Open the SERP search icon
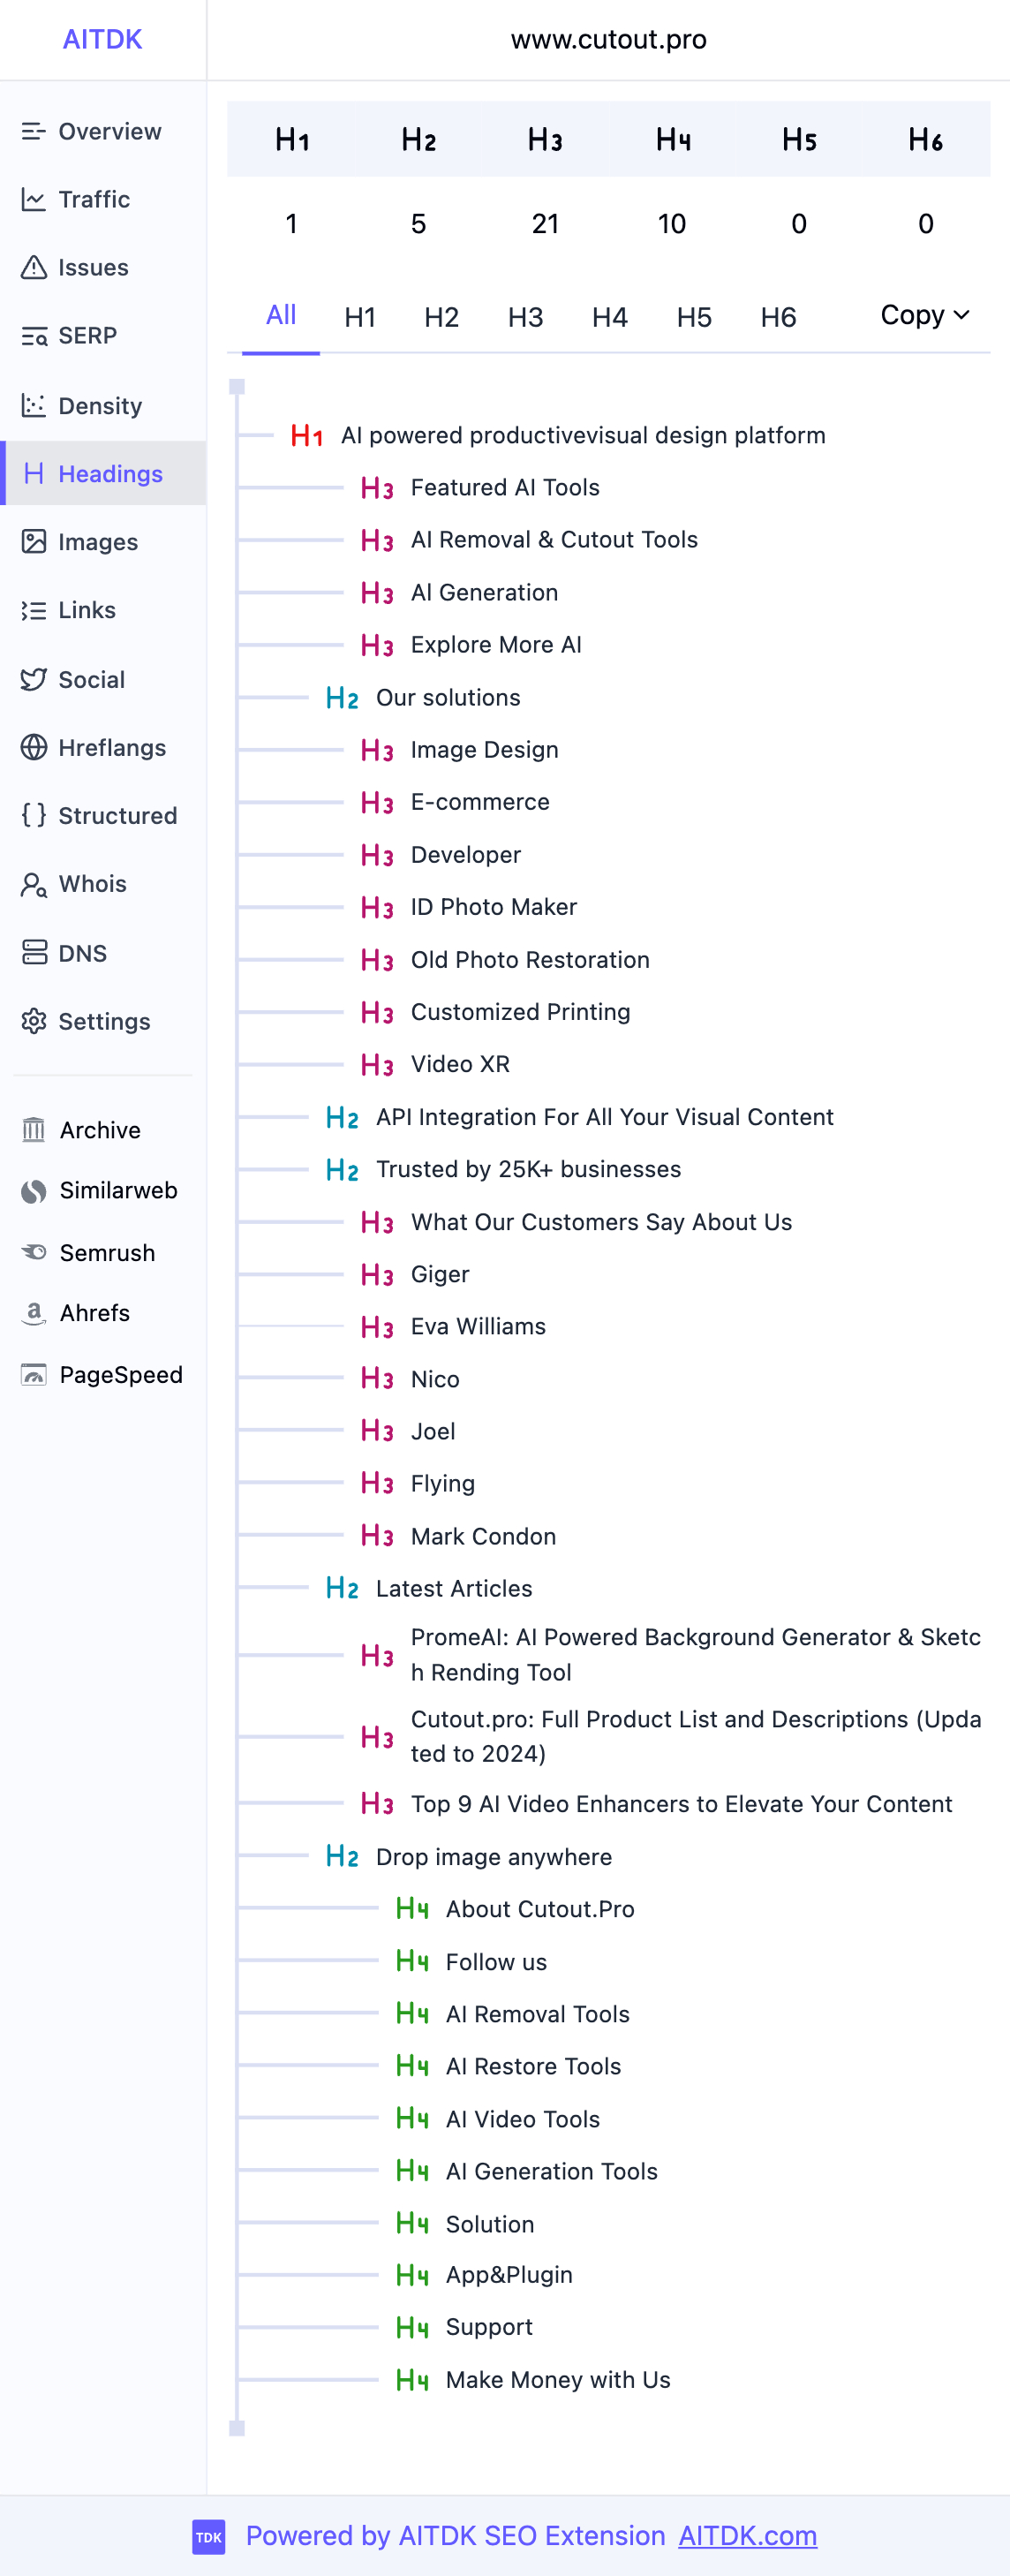1010x2576 pixels. click(34, 336)
